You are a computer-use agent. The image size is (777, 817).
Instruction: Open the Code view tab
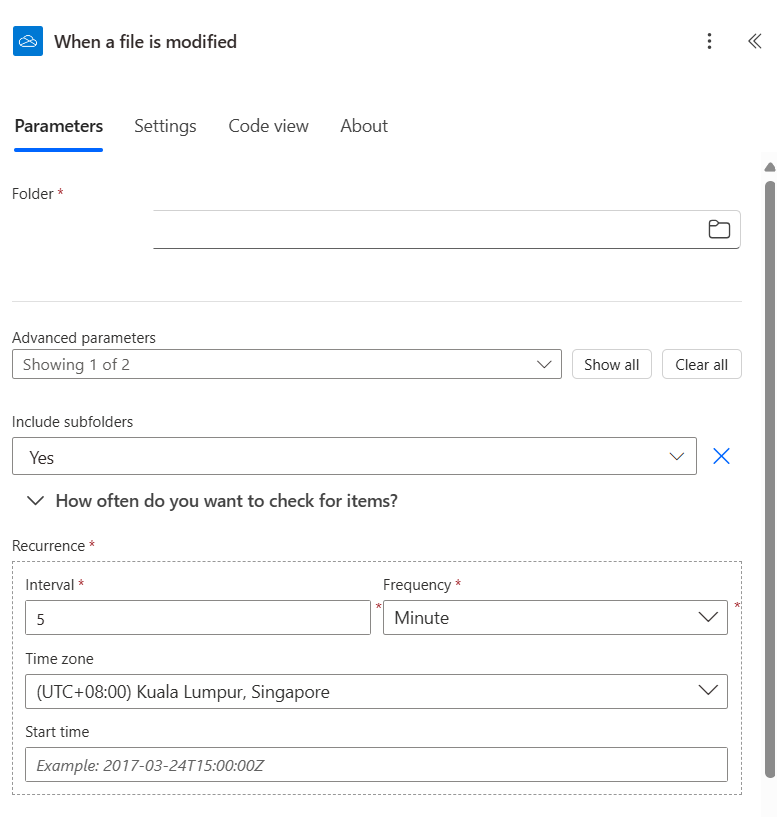(268, 126)
